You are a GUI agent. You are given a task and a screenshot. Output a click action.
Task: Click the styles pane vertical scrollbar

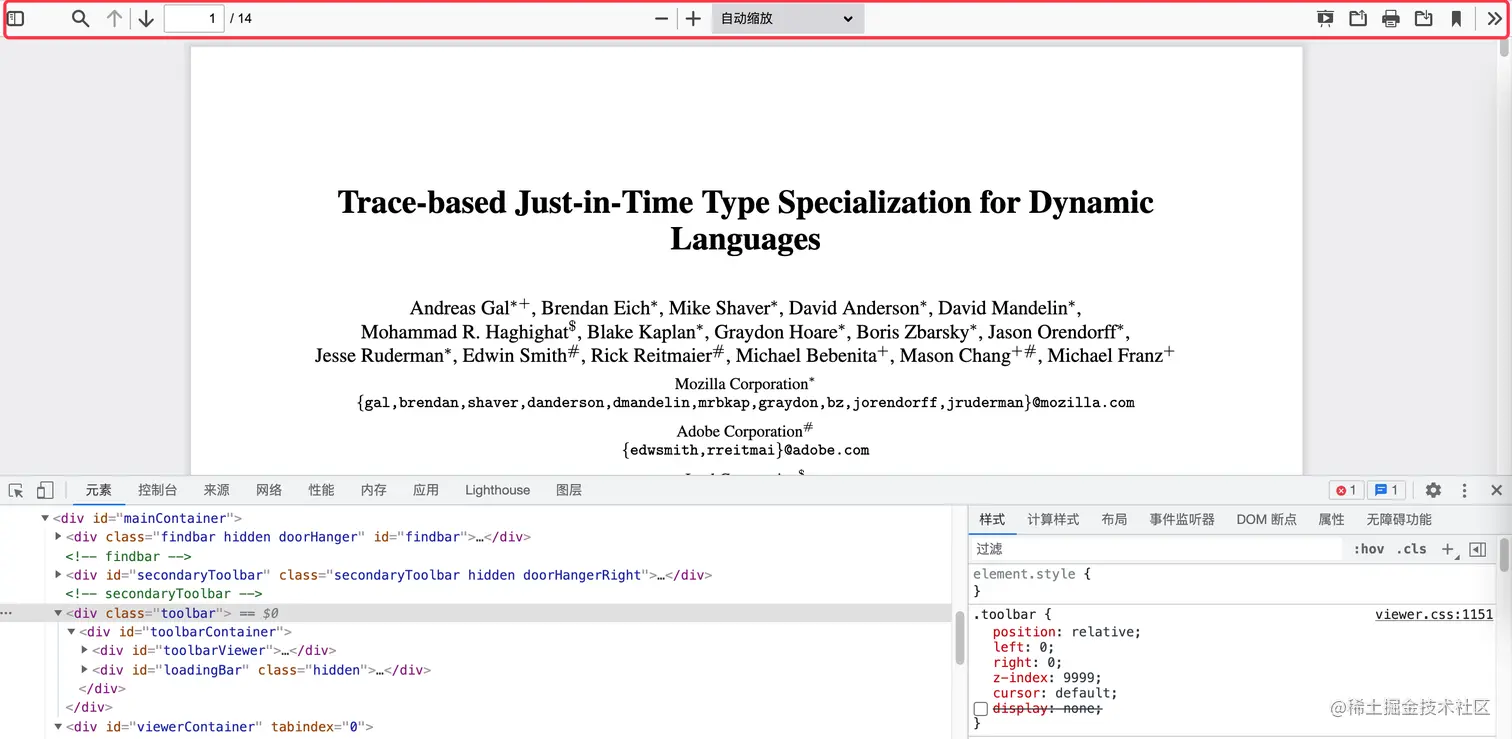click(1503, 554)
